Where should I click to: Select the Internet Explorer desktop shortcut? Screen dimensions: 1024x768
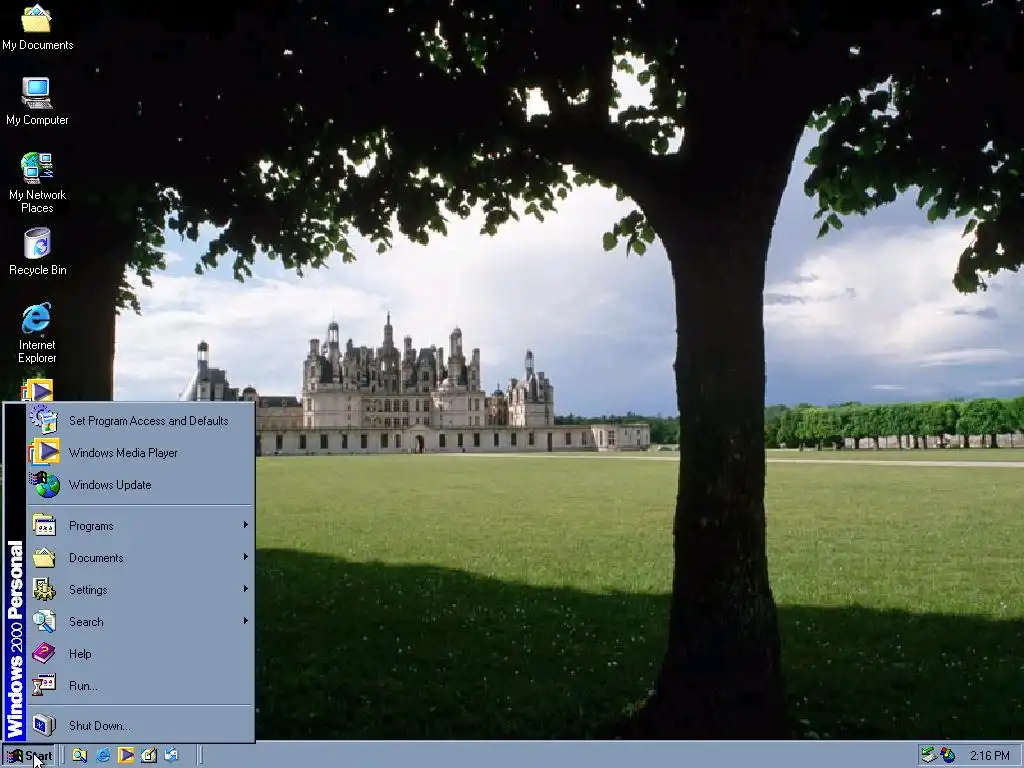click(37, 332)
